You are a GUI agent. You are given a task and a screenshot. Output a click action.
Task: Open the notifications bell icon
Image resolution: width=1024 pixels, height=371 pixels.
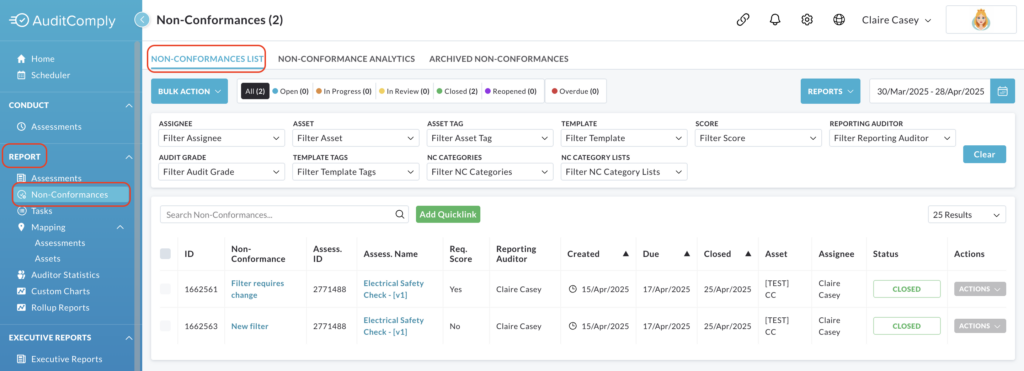click(x=775, y=20)
